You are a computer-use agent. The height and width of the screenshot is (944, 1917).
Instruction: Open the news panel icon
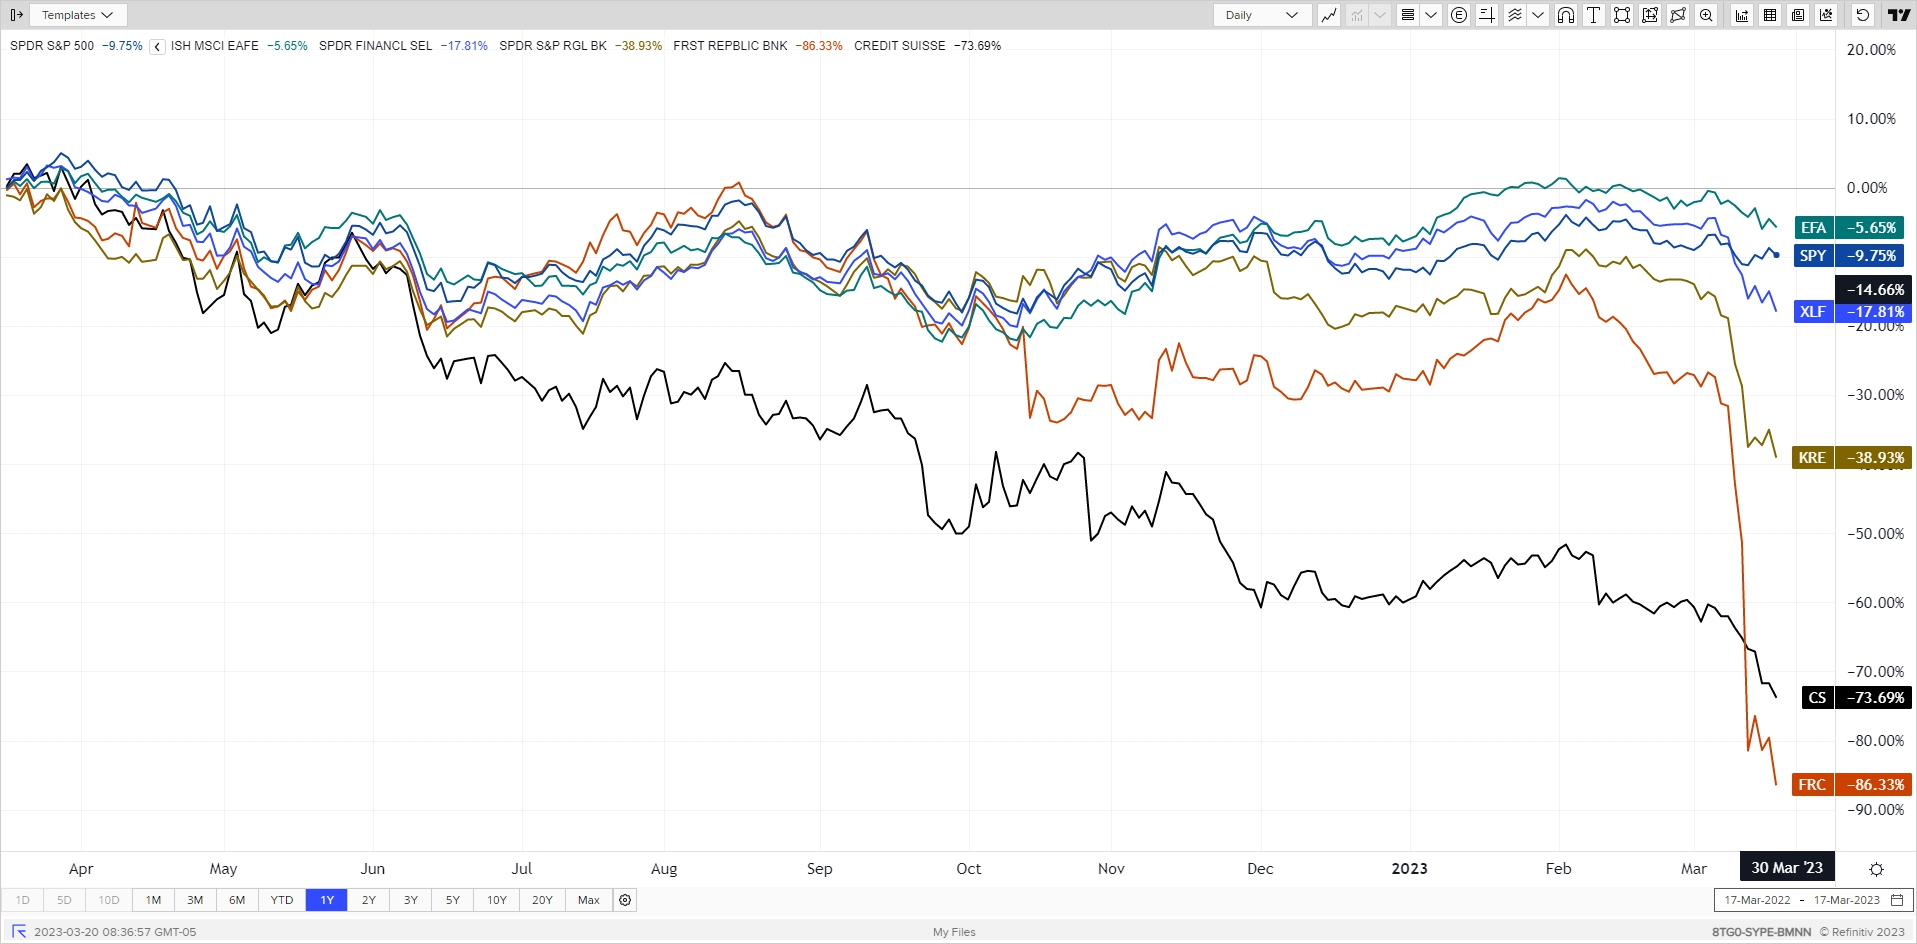(1798, 15)
